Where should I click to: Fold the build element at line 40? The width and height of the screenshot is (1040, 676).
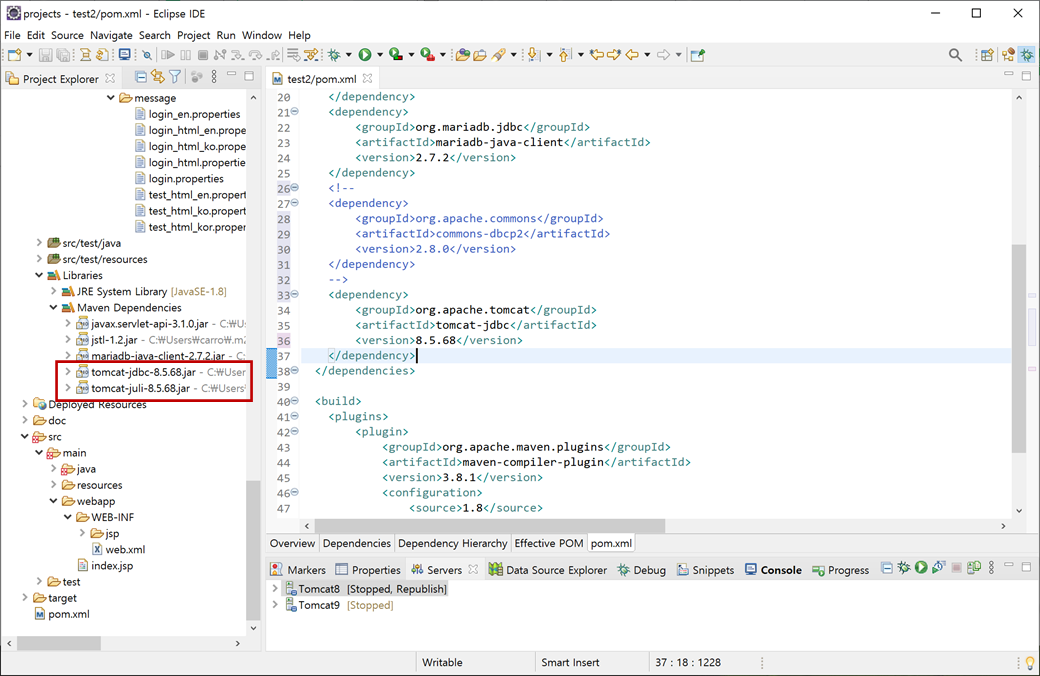[x=295, y=401]
